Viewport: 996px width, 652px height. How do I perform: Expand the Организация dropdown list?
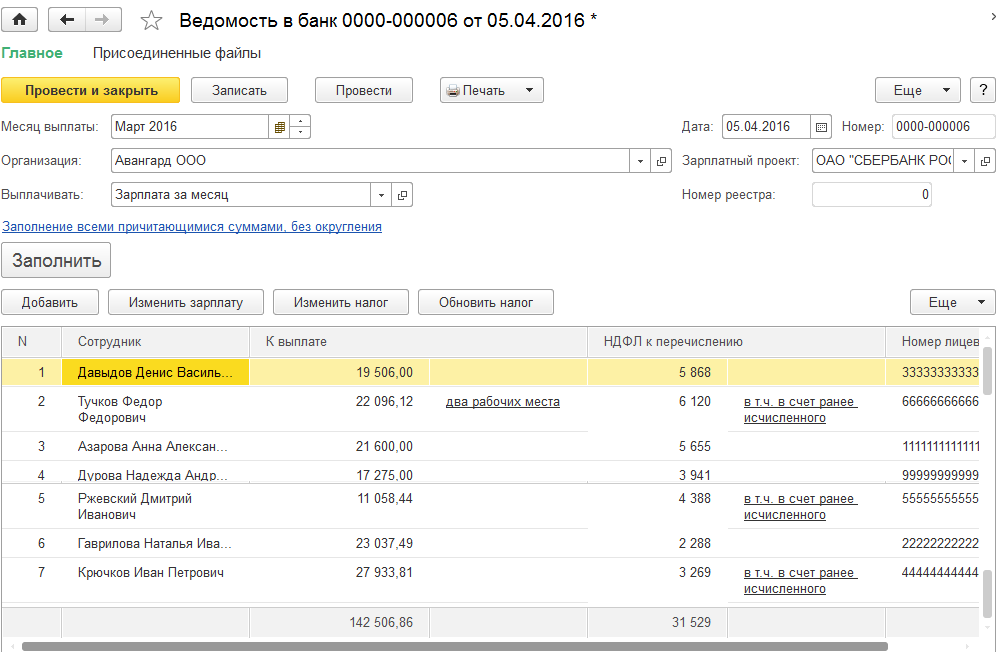[641, 161]
